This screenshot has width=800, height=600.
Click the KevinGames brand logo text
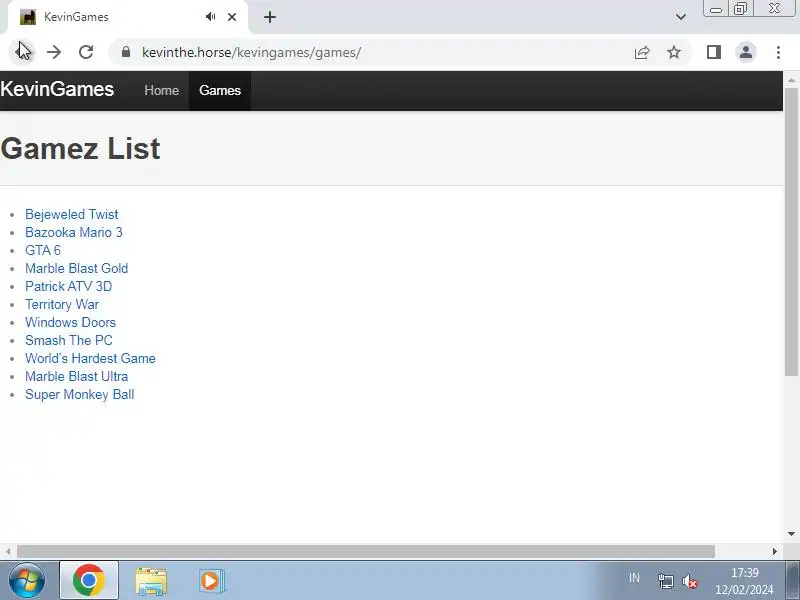[x=57, y=89]
